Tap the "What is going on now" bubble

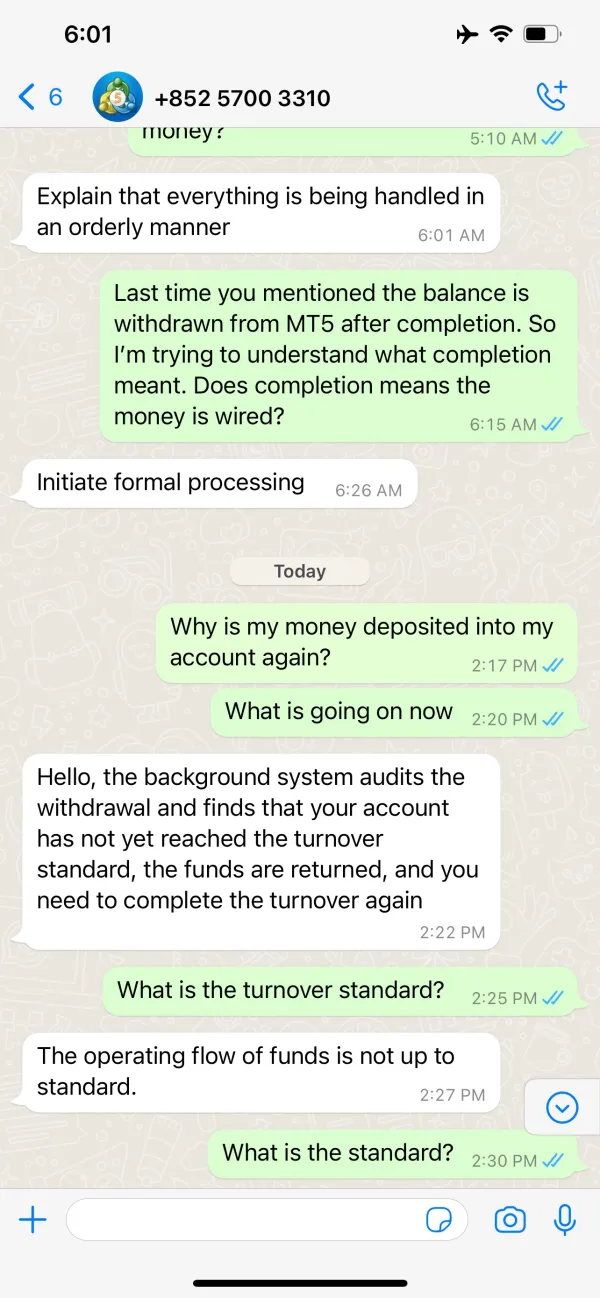click(x=394, y=713)
